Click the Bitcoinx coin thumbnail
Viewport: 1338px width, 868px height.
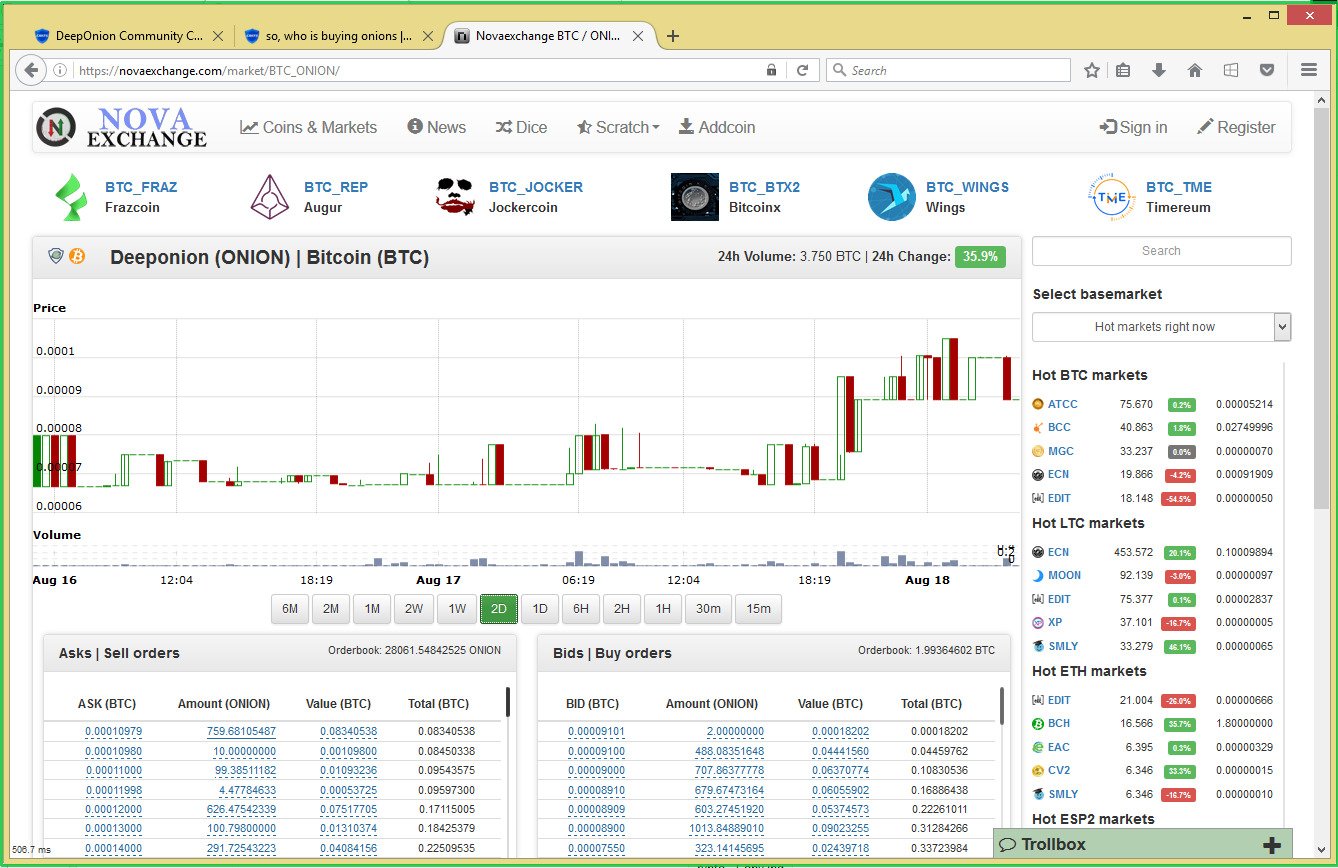point(695,197)
